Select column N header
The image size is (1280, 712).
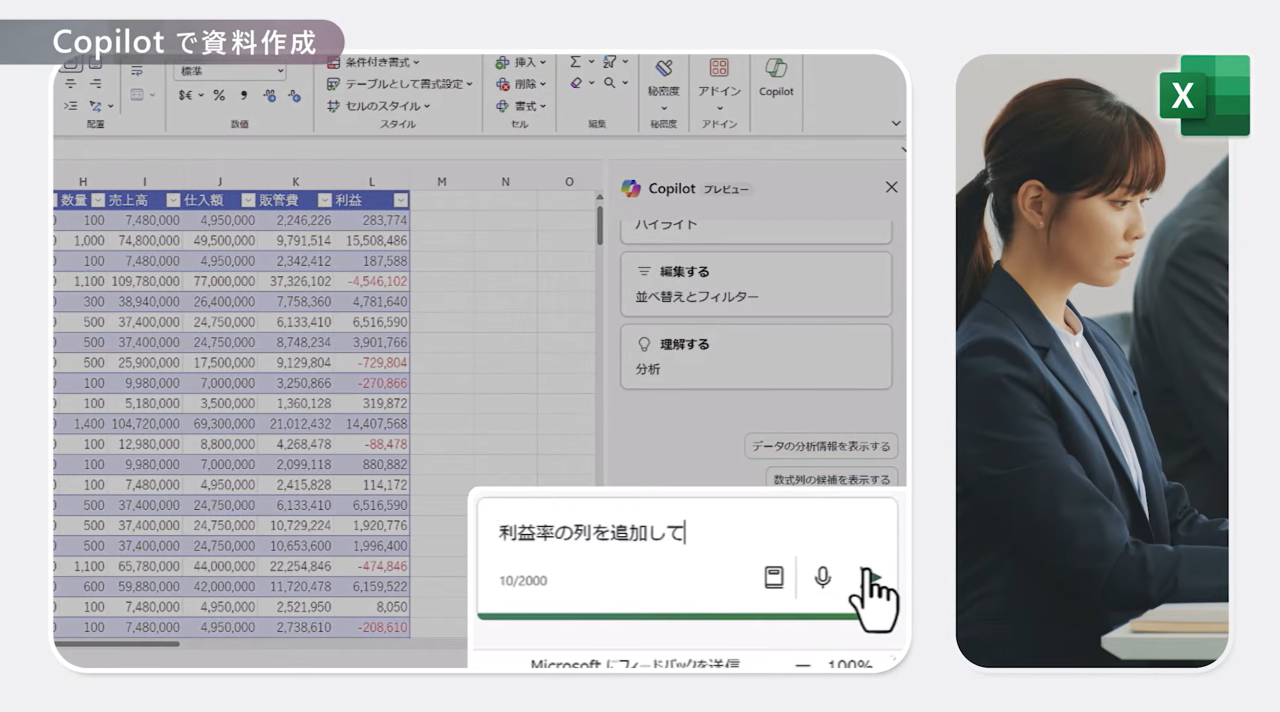point(505,181)
